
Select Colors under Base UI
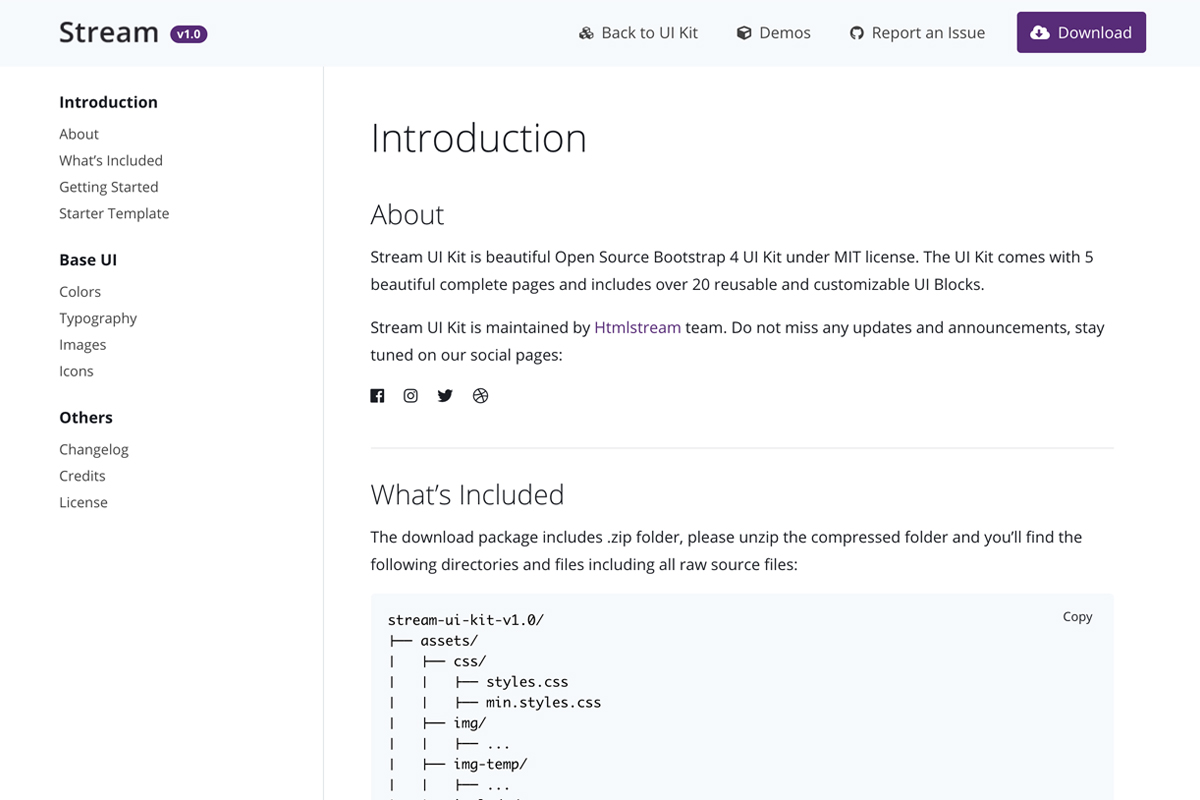(x=80, y=292)
